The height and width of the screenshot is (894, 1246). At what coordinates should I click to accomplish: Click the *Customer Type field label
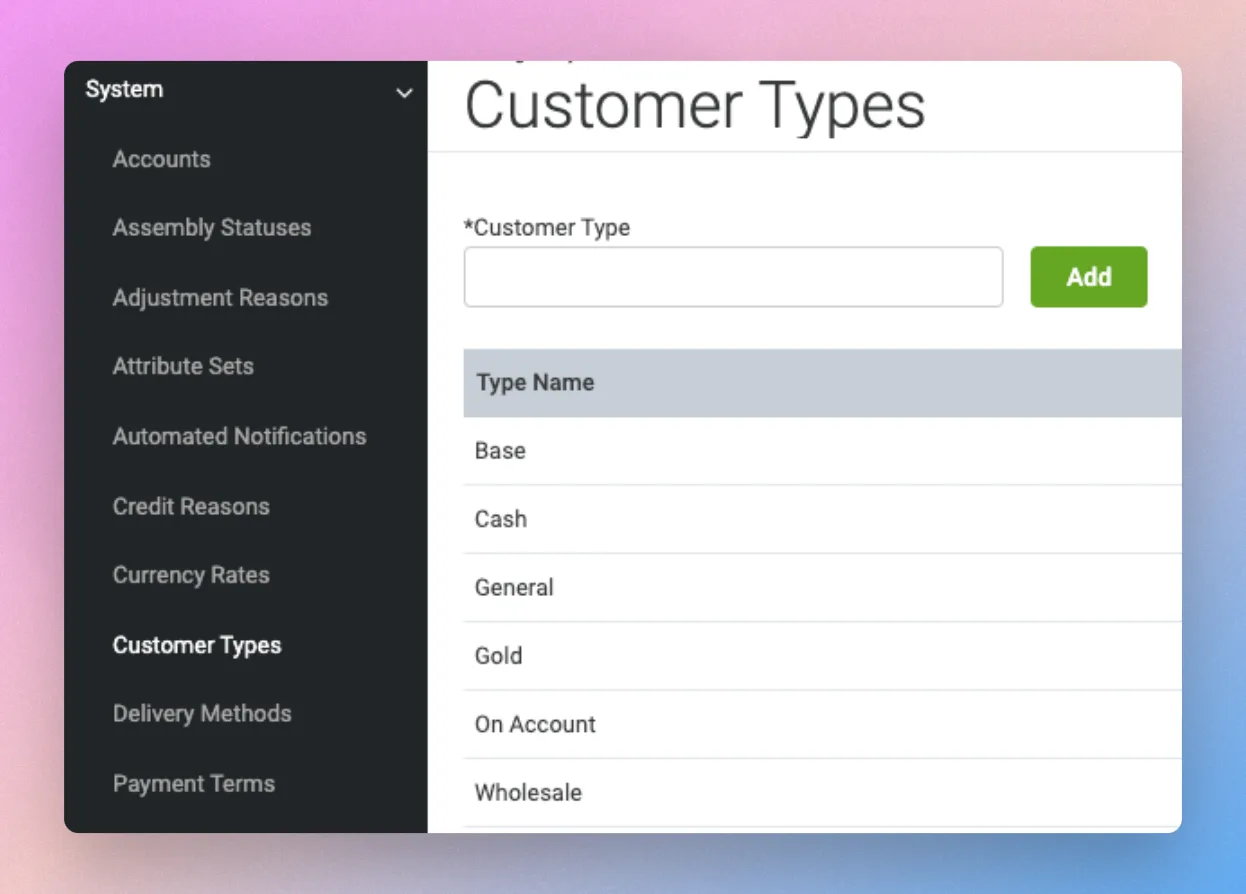(x=547, y=228)
